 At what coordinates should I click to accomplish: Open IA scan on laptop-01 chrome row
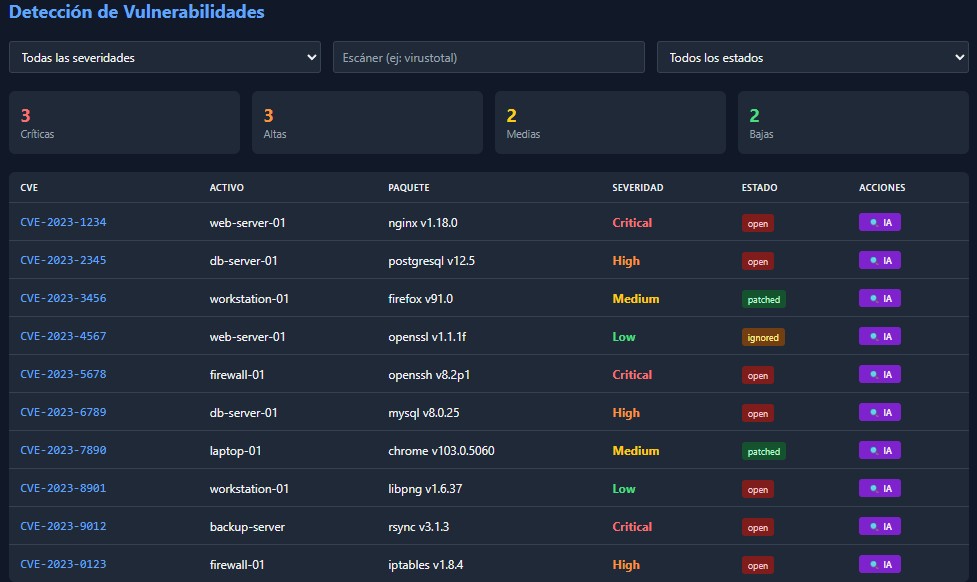[879, 450]
